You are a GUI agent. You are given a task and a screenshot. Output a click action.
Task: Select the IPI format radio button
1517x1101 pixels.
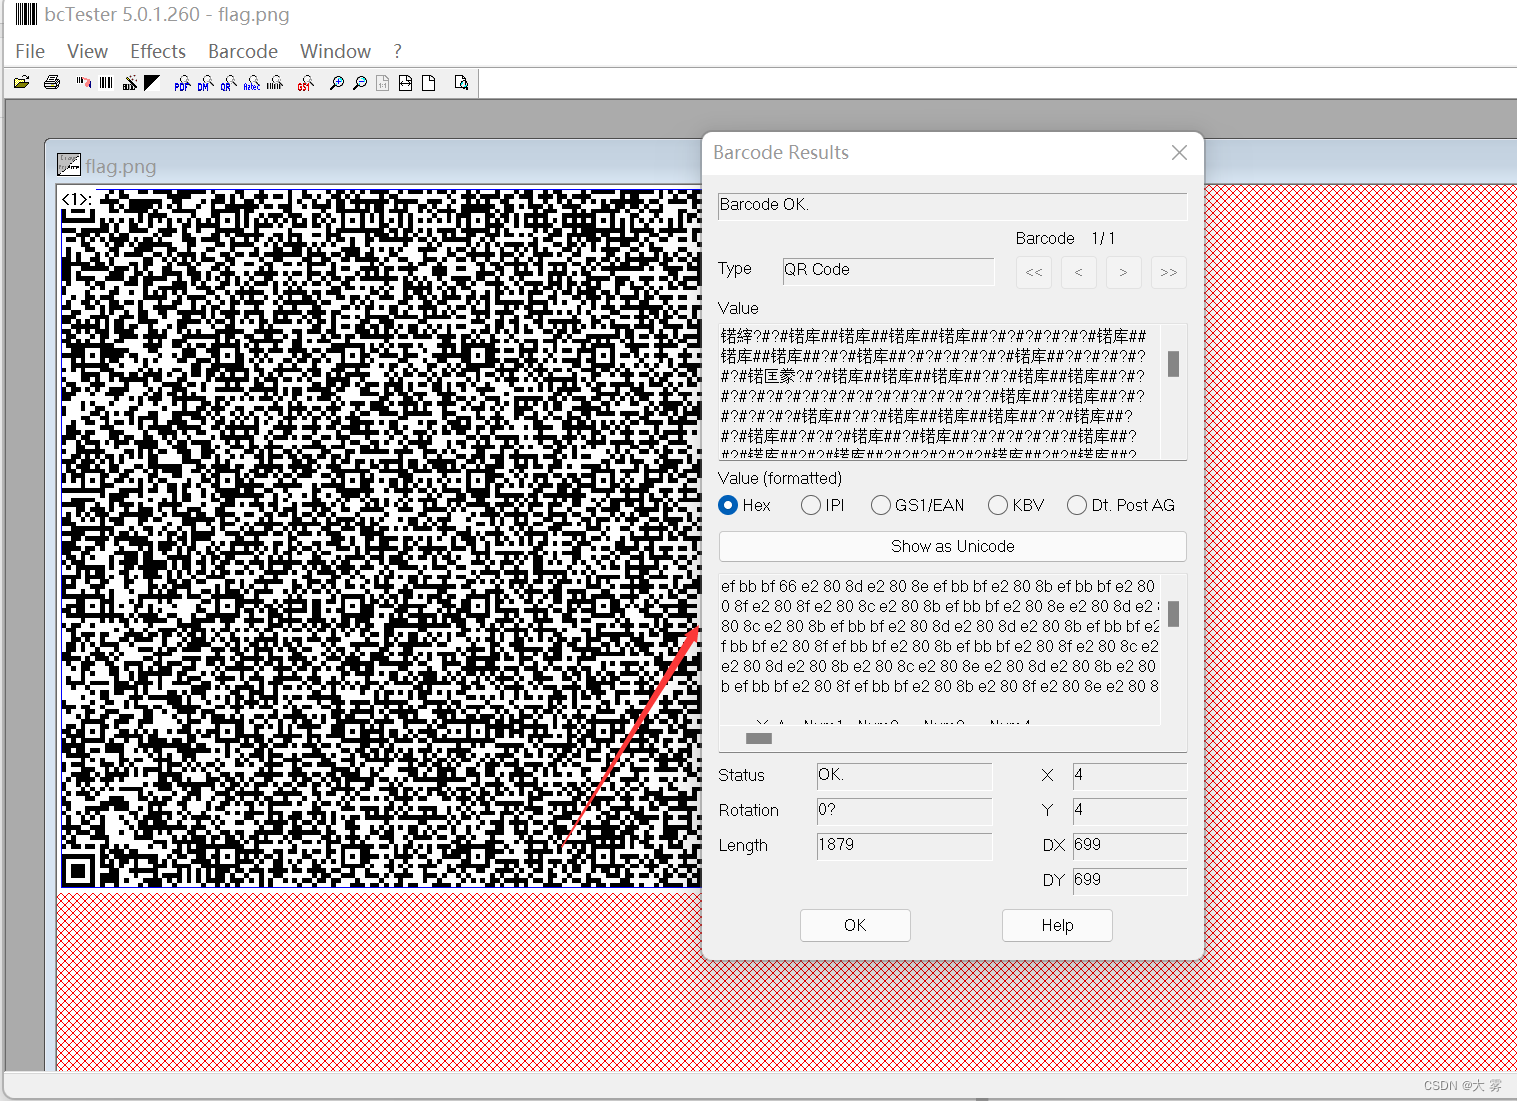[x=811, y=505]
